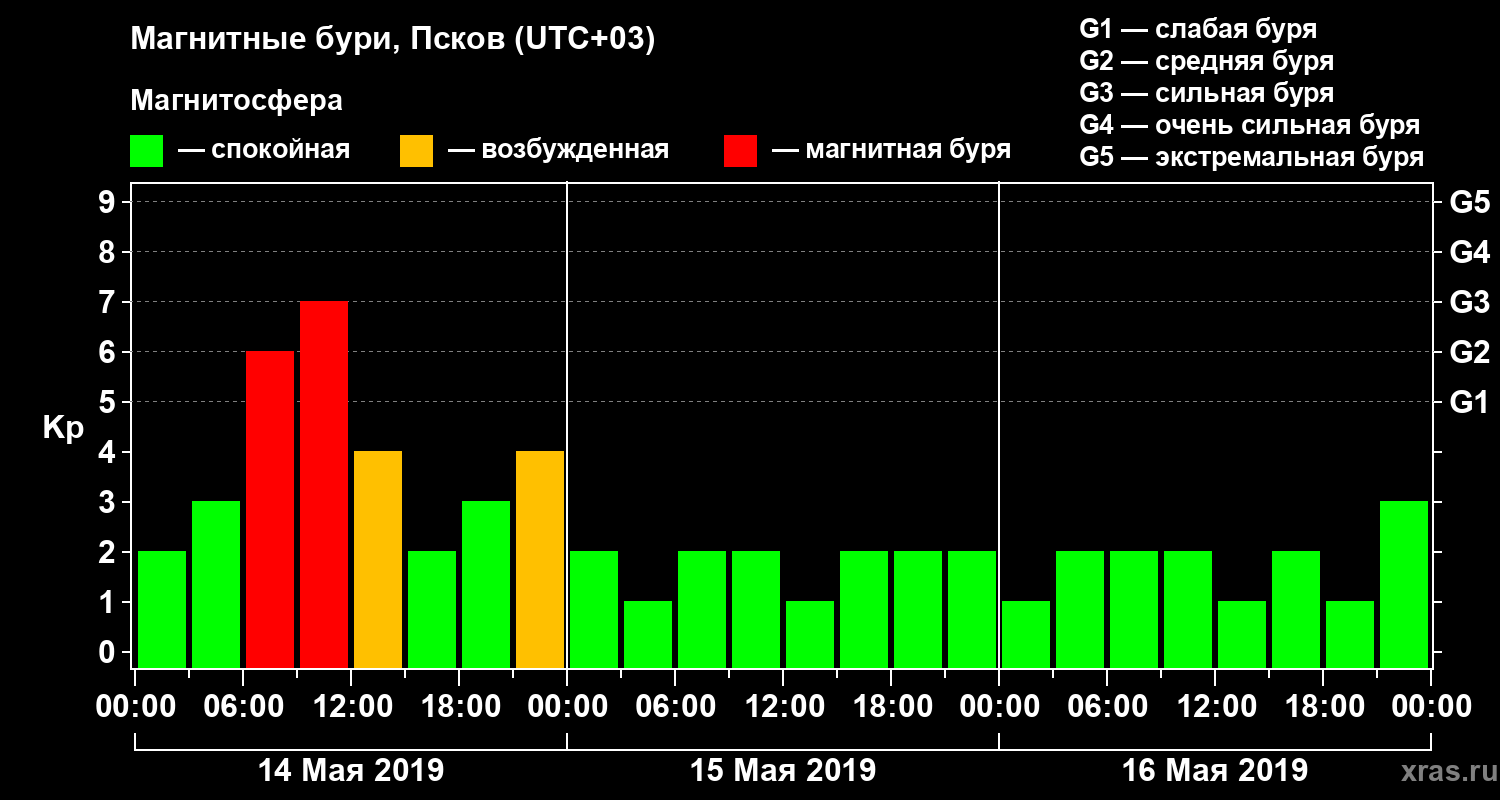Click the 'G3' right axis label
The height and width of the screenshot is (800, 1500).
point(1470,302)
